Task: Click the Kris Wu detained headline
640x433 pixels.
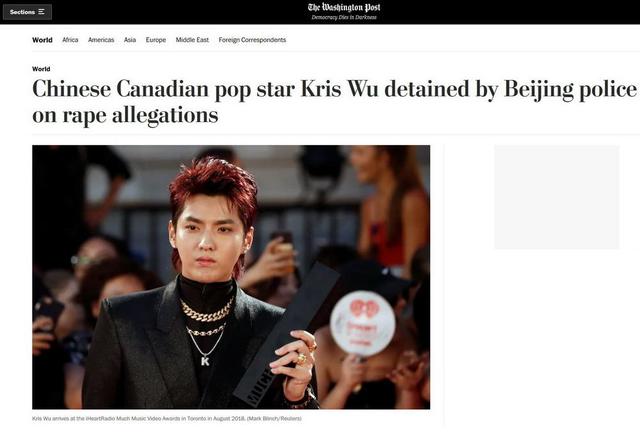Action: (x=334, y=102)
